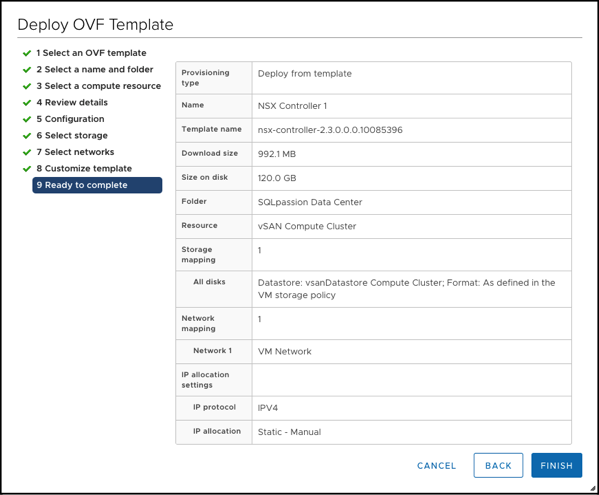Click the 'IPV4' protocol value
This screenshot has width=599, height=495.
267,408
